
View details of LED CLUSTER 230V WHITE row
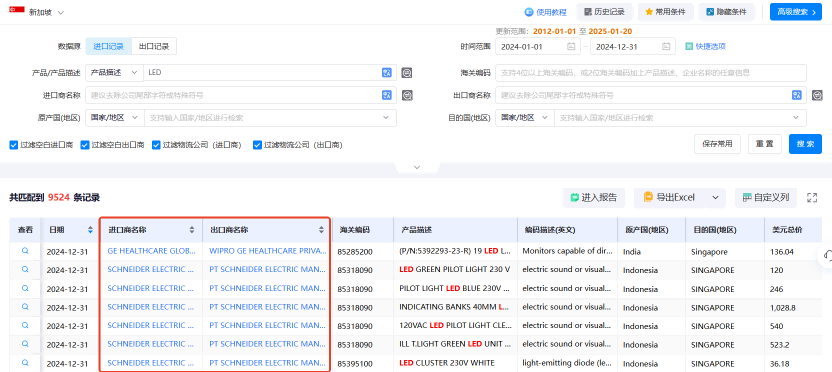(x=25, y=362)
